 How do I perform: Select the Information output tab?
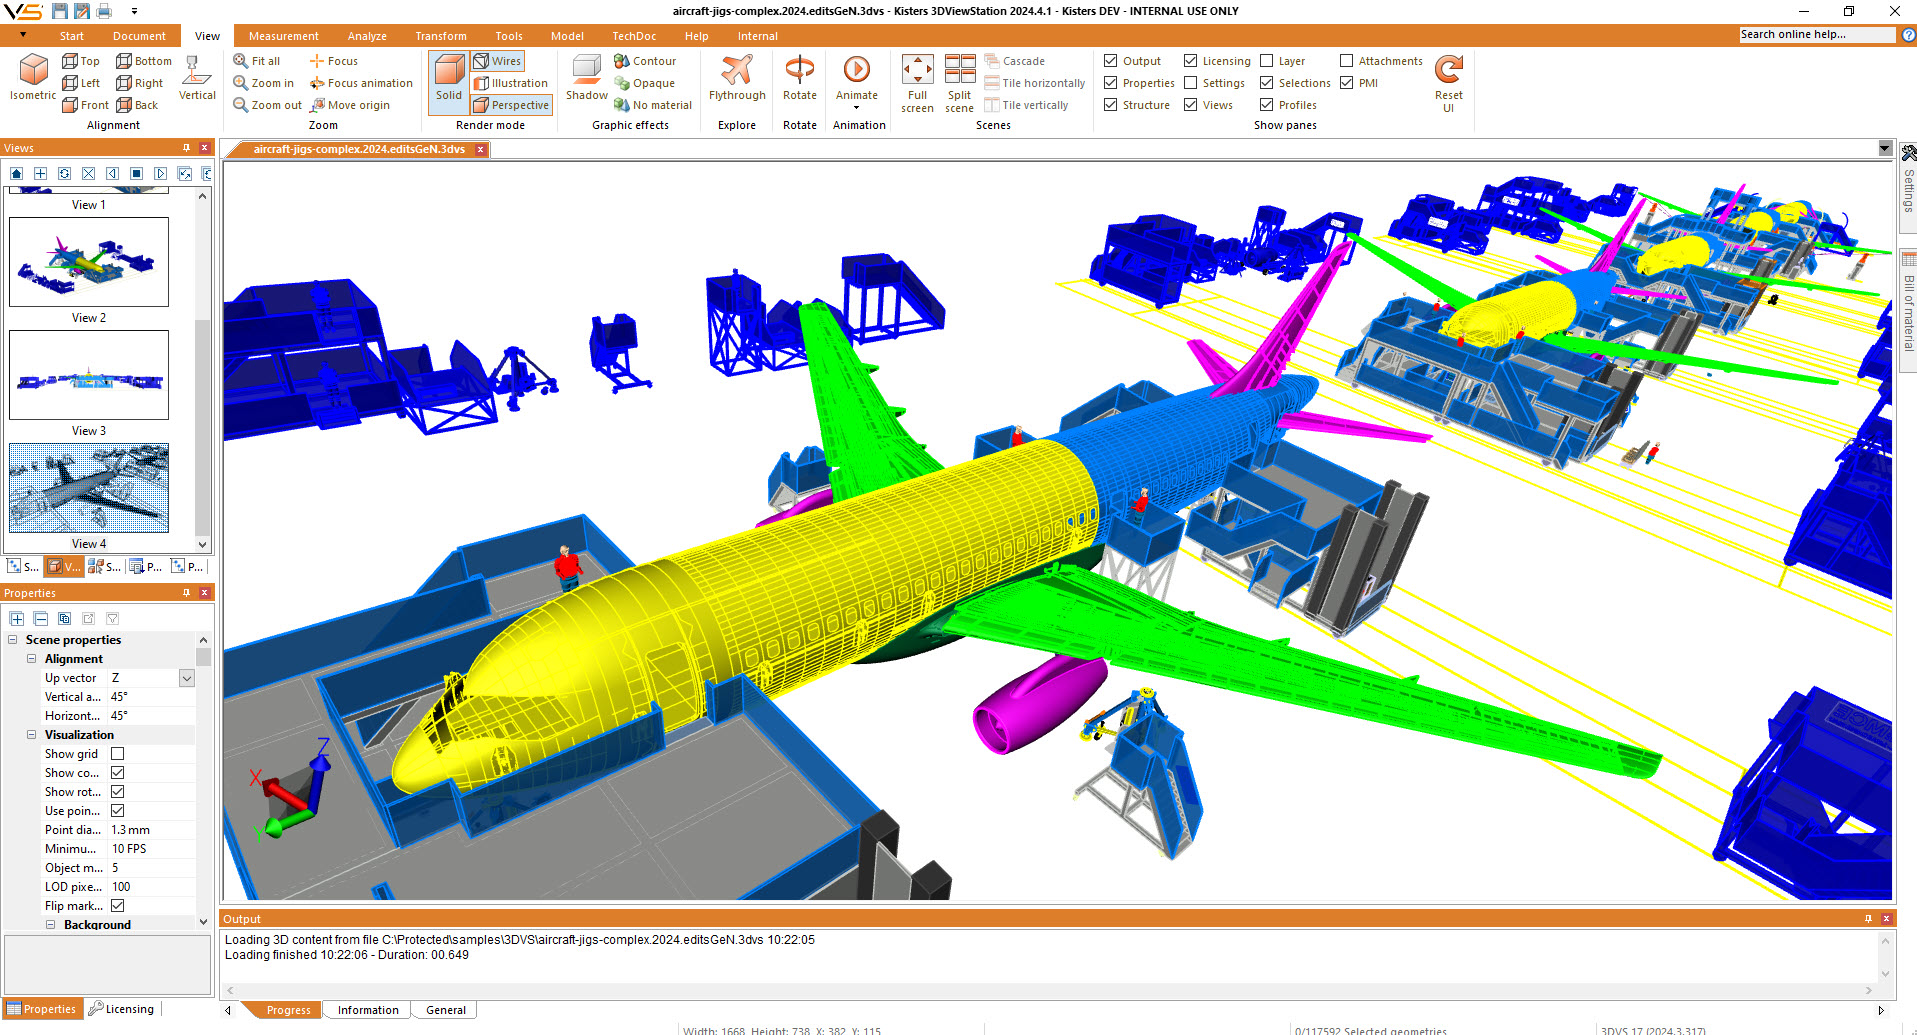[368, 1010]
